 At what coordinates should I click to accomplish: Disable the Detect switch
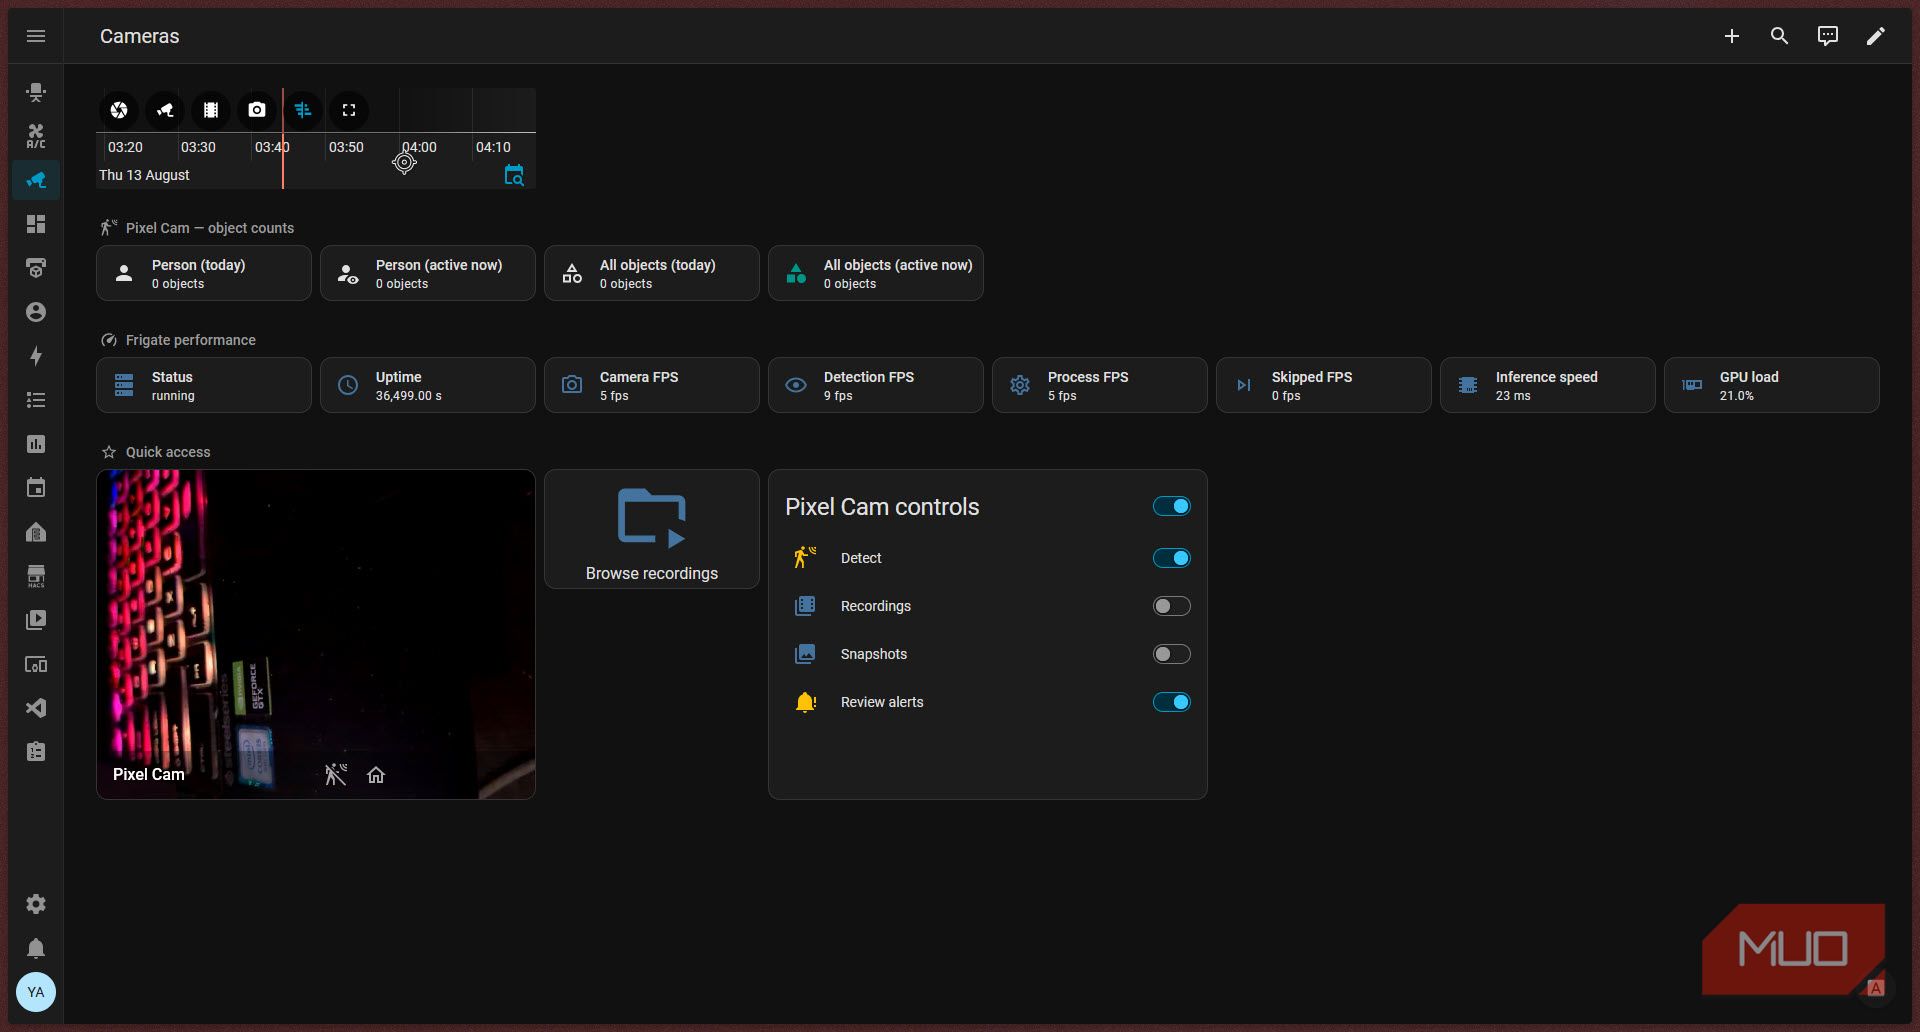coord(1172,558)
